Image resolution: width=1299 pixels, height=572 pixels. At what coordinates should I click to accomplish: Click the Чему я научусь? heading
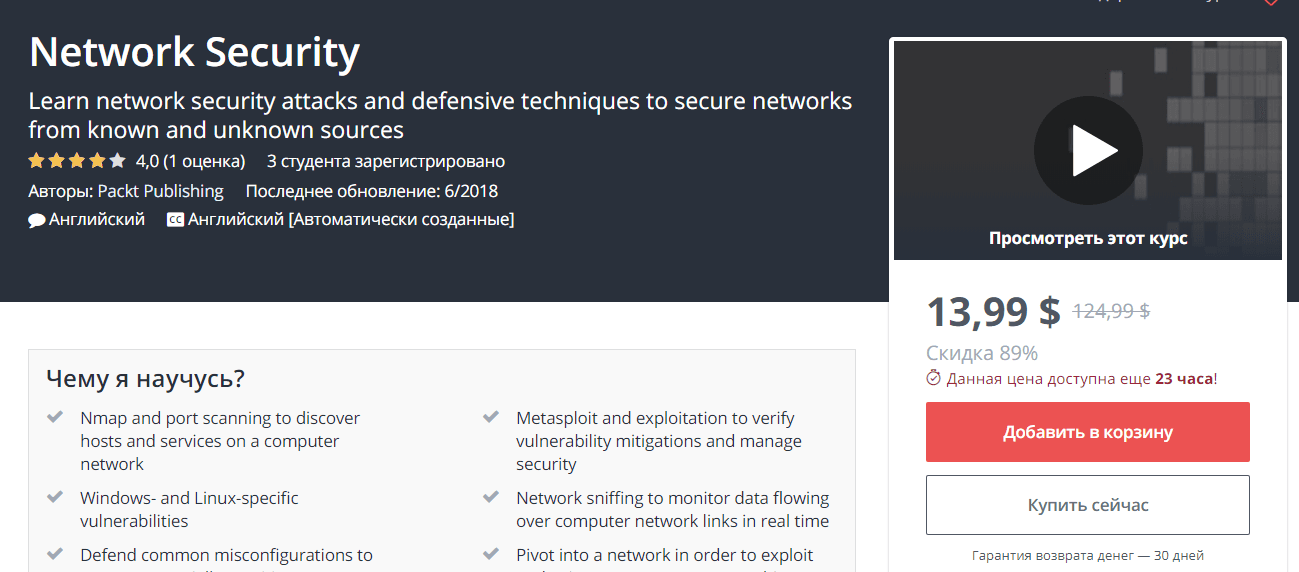click(146, 379)
